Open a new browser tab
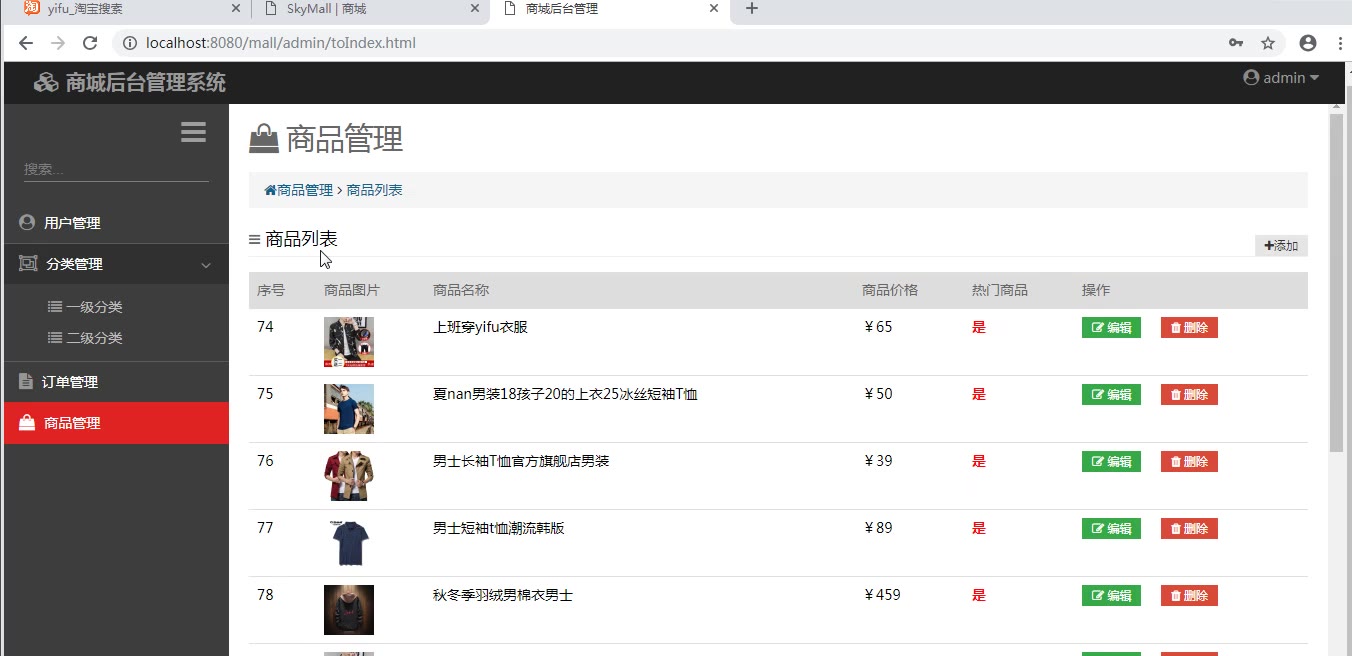The width and height of the screenshot is (1352, 656). pos(752,9)
